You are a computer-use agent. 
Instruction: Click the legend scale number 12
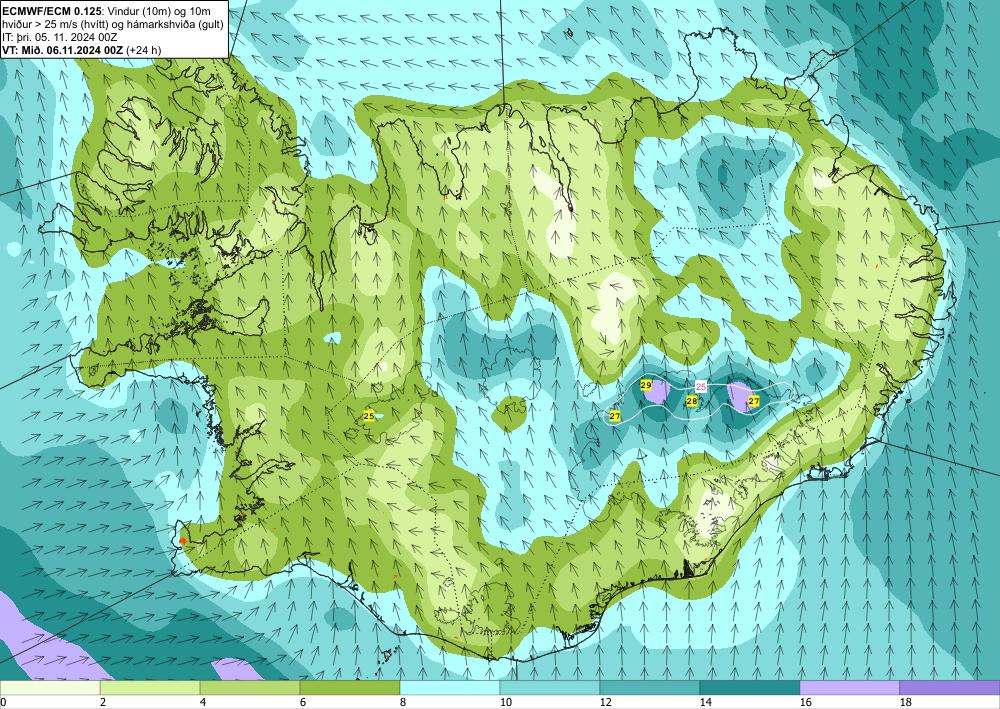tap(605, 702)
